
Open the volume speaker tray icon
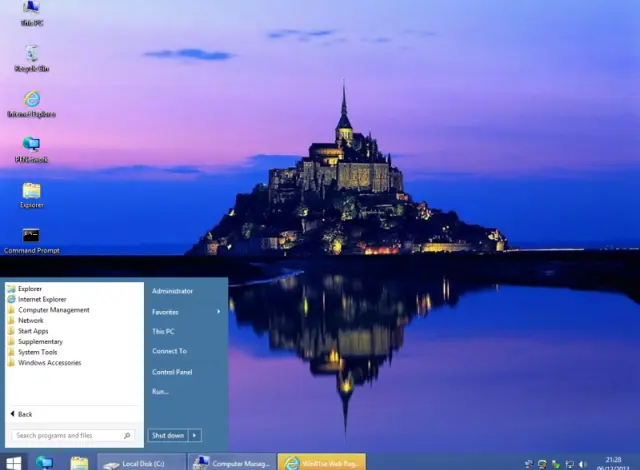[x=583, y=464]
